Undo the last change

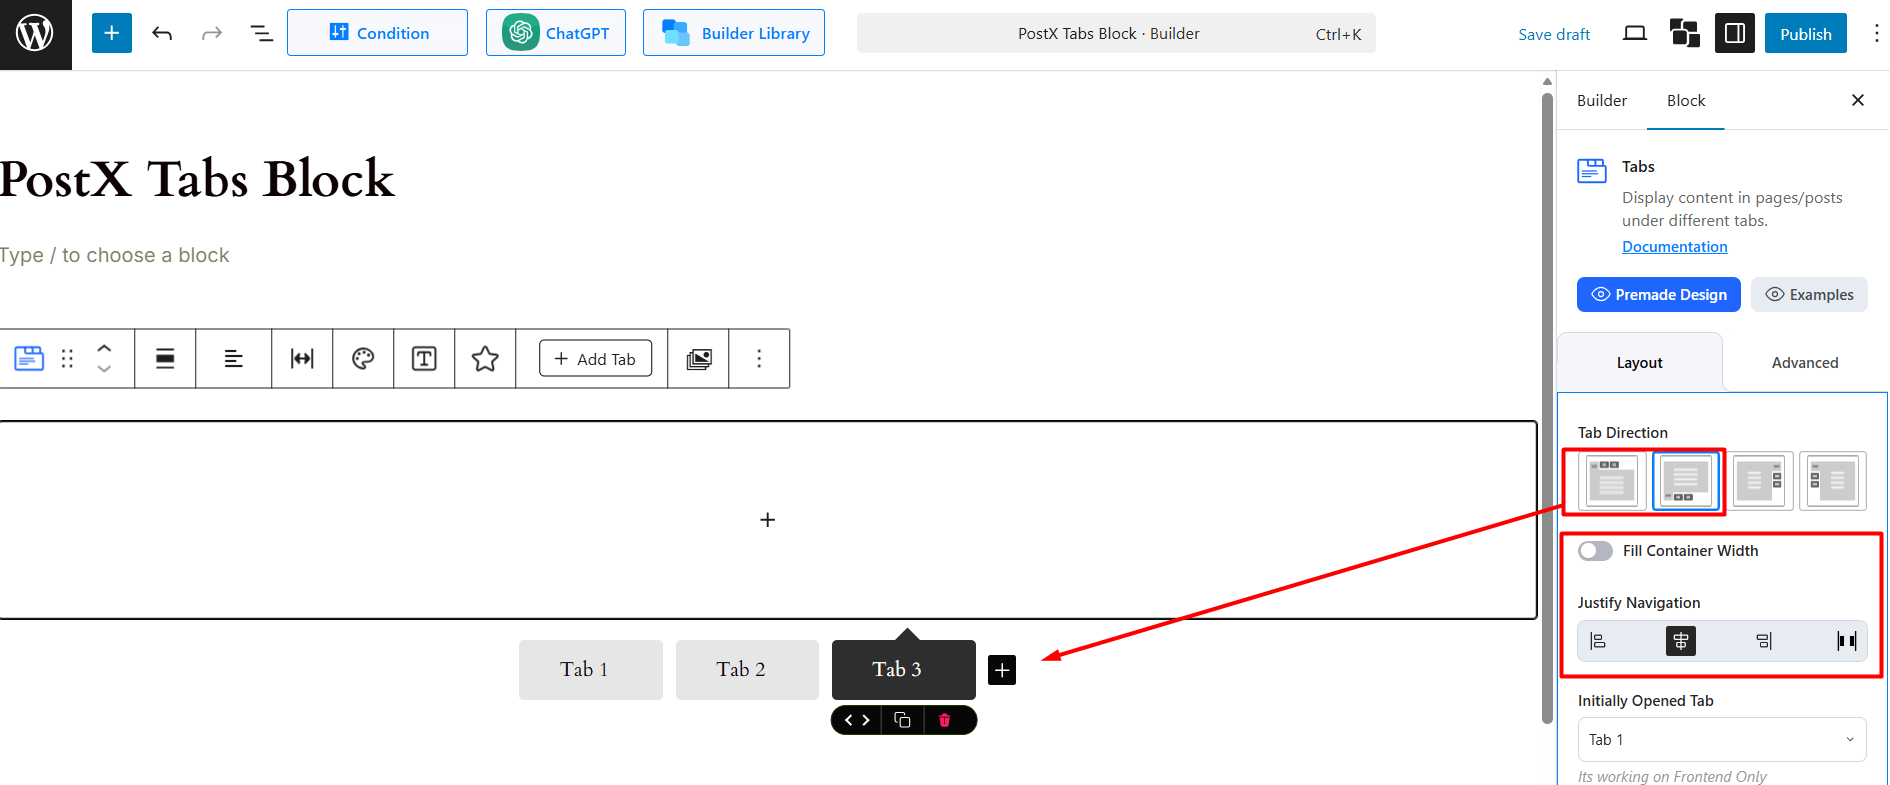coord(162,33)
